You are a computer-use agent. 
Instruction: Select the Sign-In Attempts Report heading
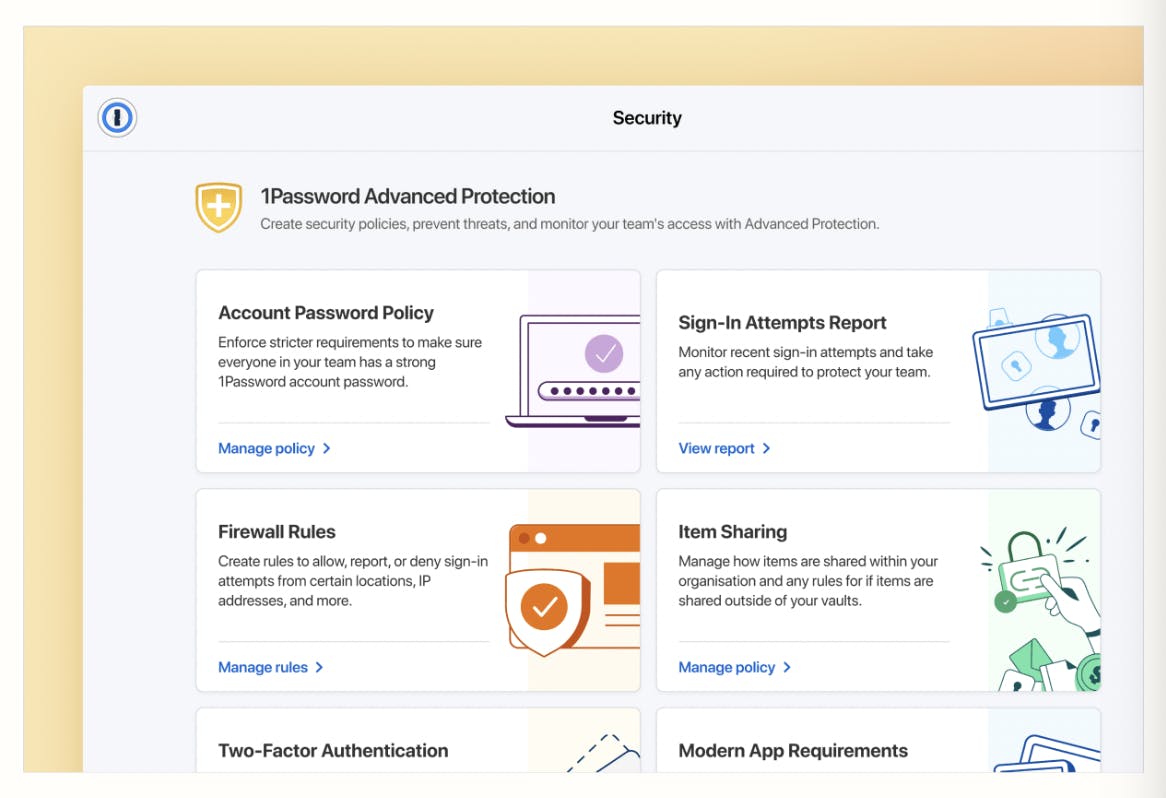[782, 323]
